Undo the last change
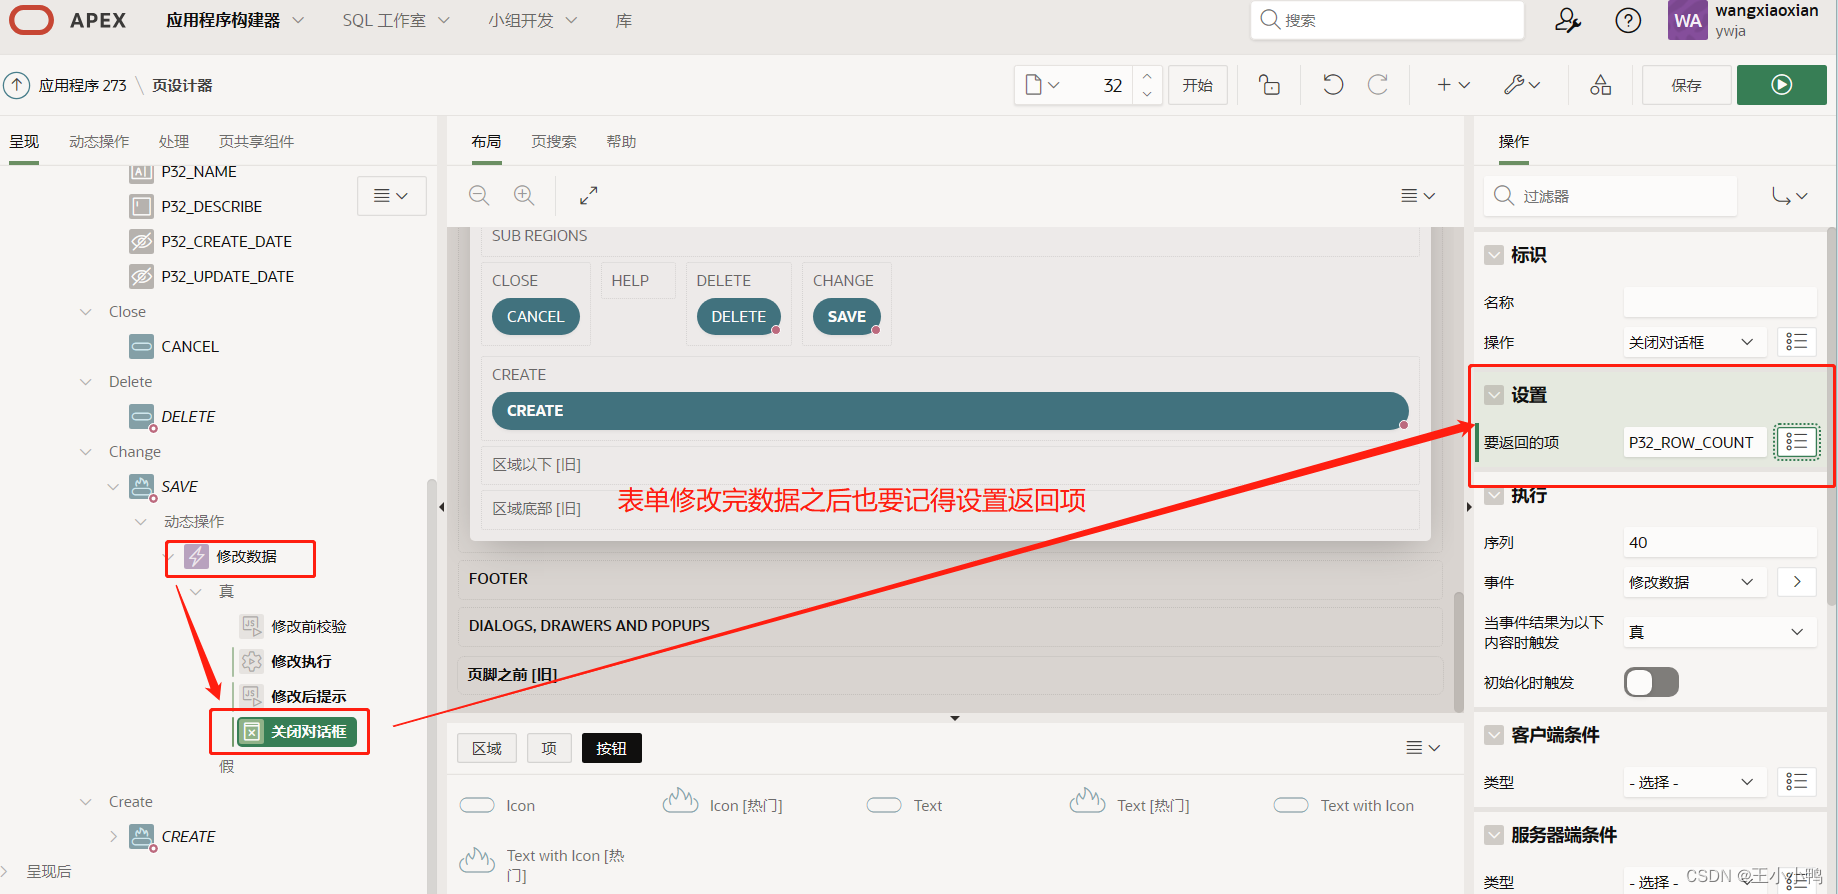 coord(1333,85)
